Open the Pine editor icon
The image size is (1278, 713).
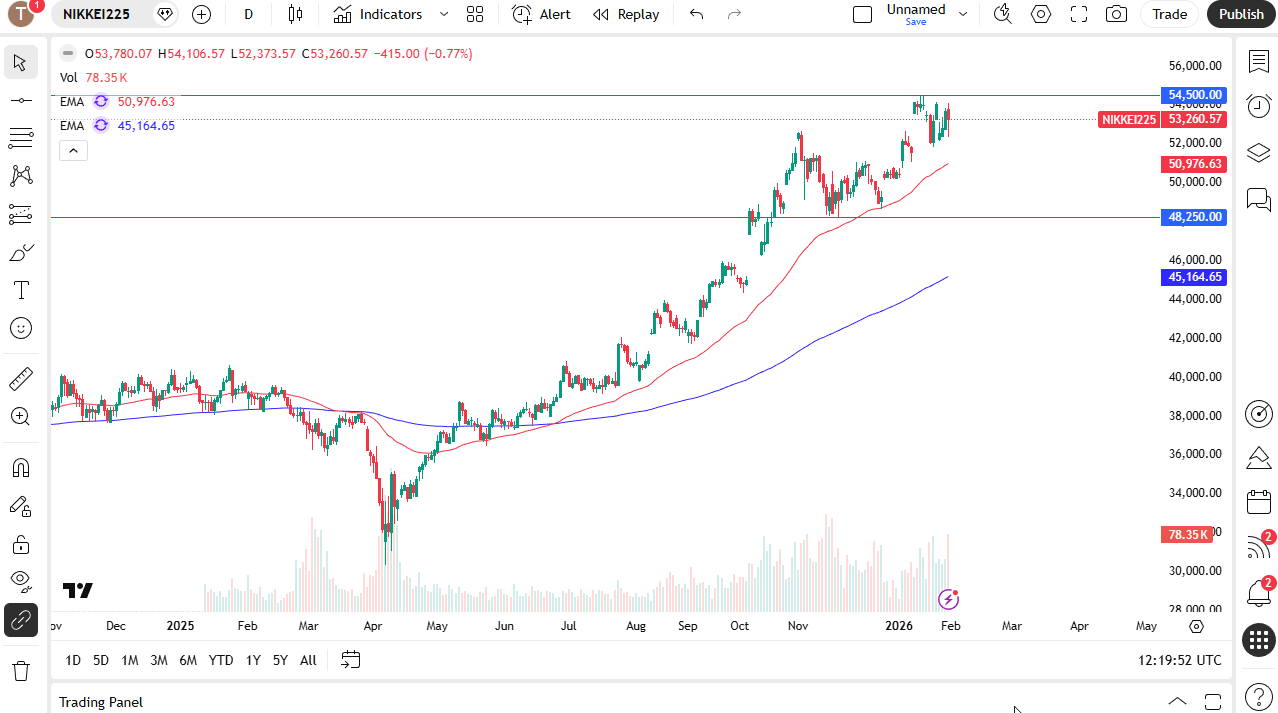click(x=1259, y=458)
